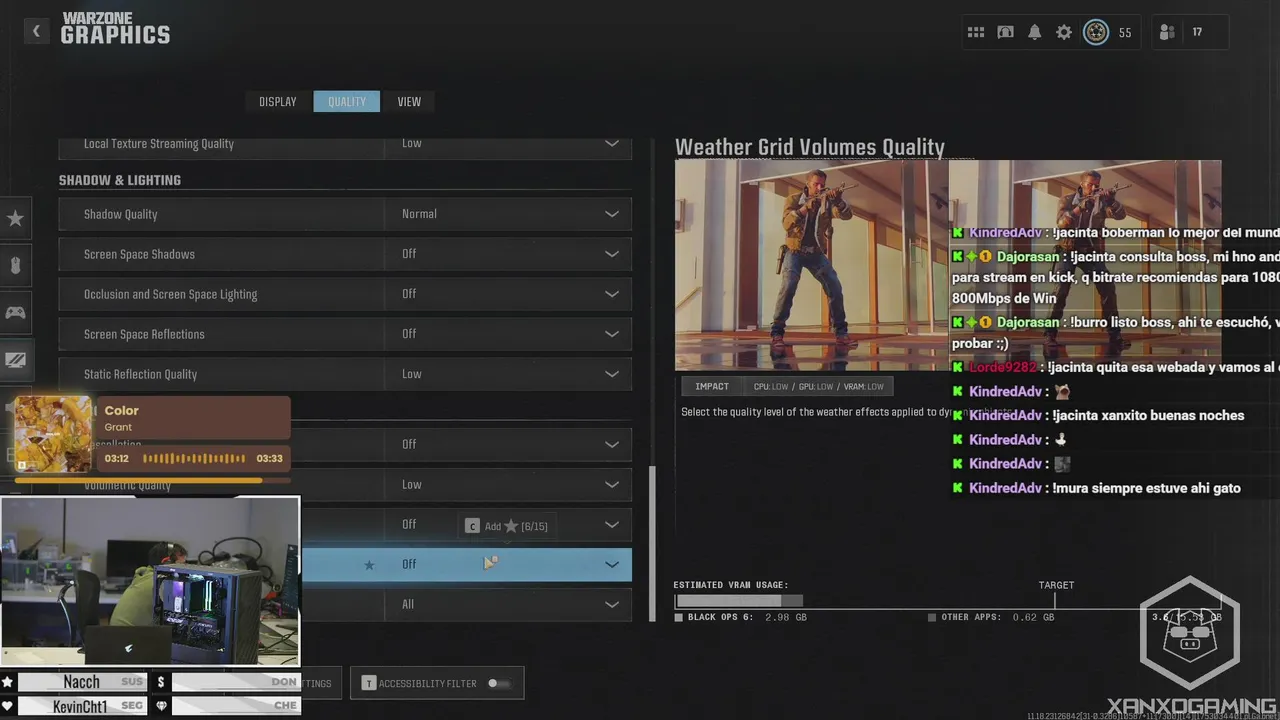Click the Static Reflection Quality label

(x=140, y=374)
